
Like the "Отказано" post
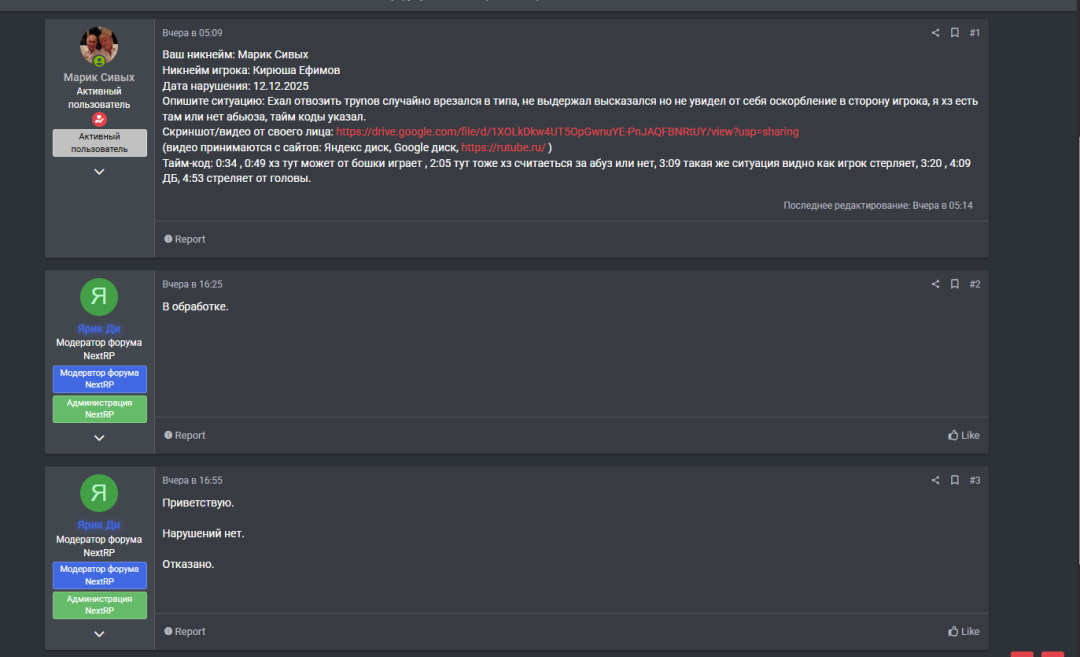coord(964,631)
